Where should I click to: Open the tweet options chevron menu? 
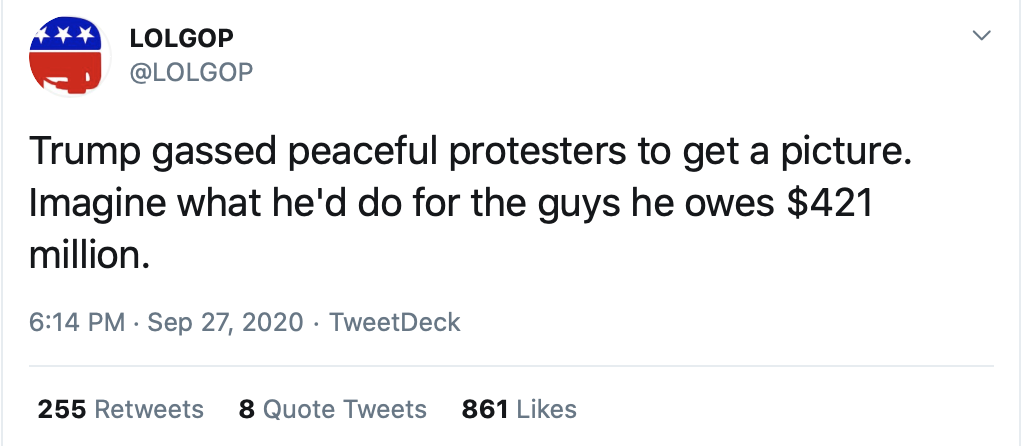coord(982,36)
